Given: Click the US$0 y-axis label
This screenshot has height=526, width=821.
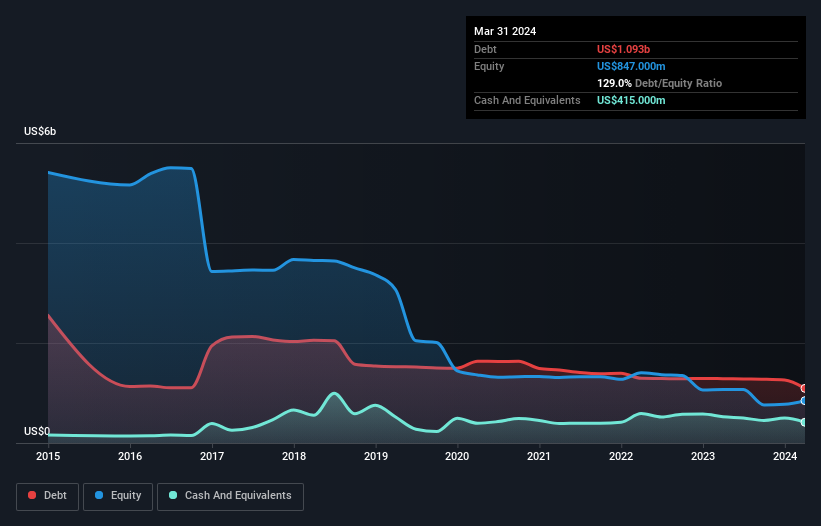Looking at the screenshot, I should point(37,431).
